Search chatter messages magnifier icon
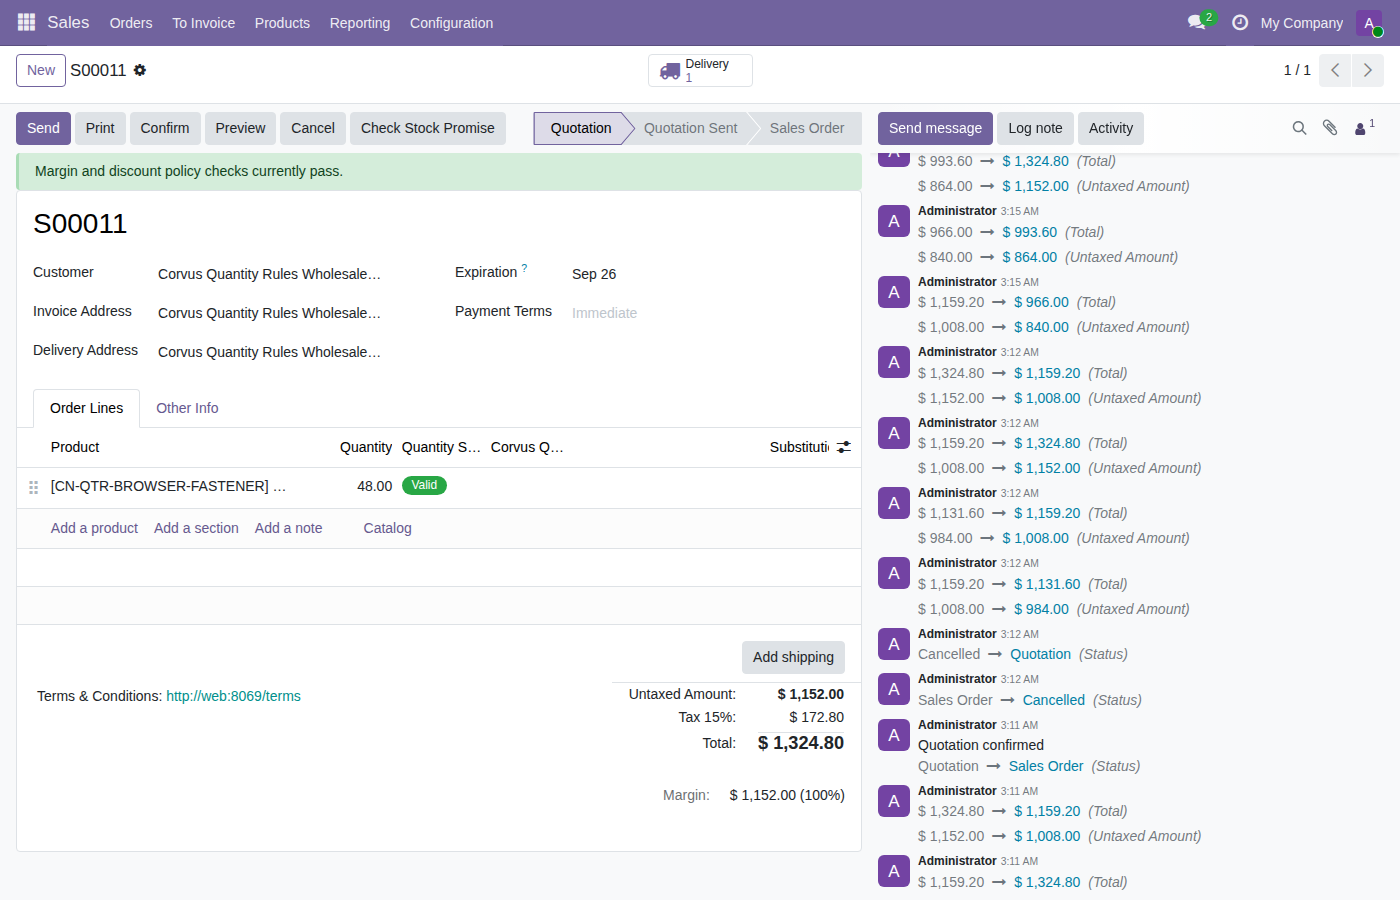This screenshot has height=900, width=1400. [x=1299, y=128]
